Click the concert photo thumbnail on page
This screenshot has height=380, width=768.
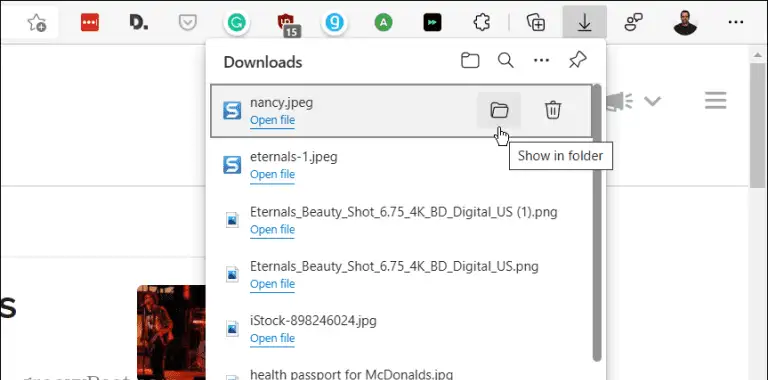coord(171,332)
